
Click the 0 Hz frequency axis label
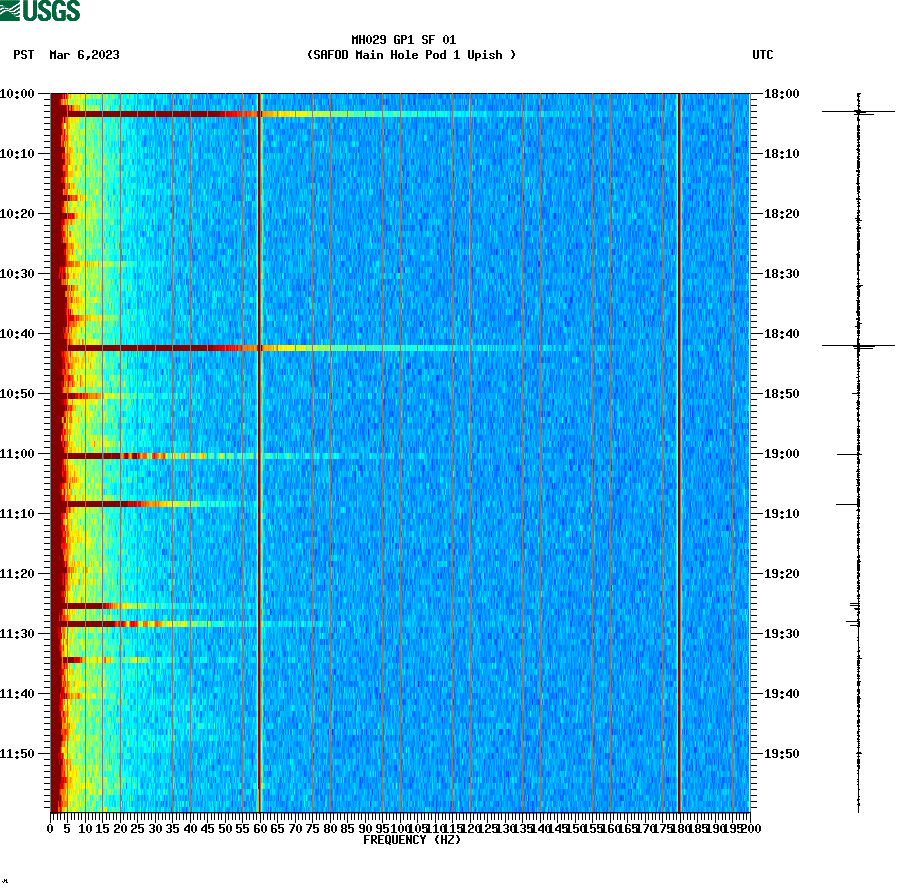point(49,828)
